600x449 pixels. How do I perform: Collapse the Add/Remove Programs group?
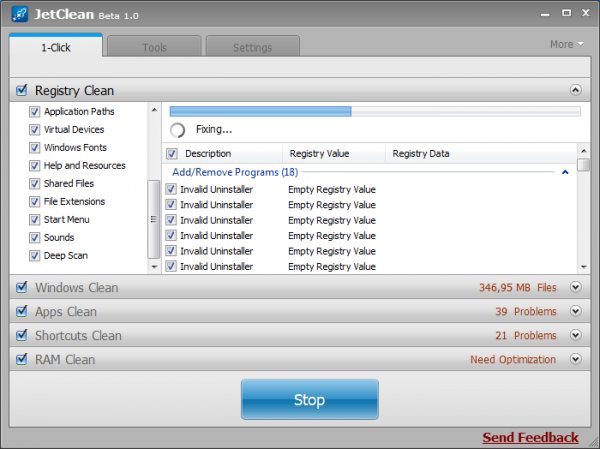click(565, 172)
